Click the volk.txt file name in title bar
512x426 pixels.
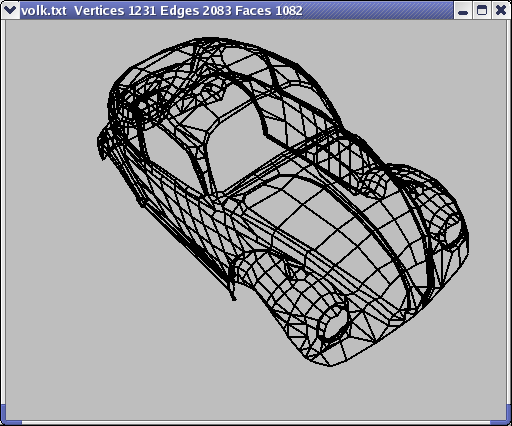click(44, 11)
